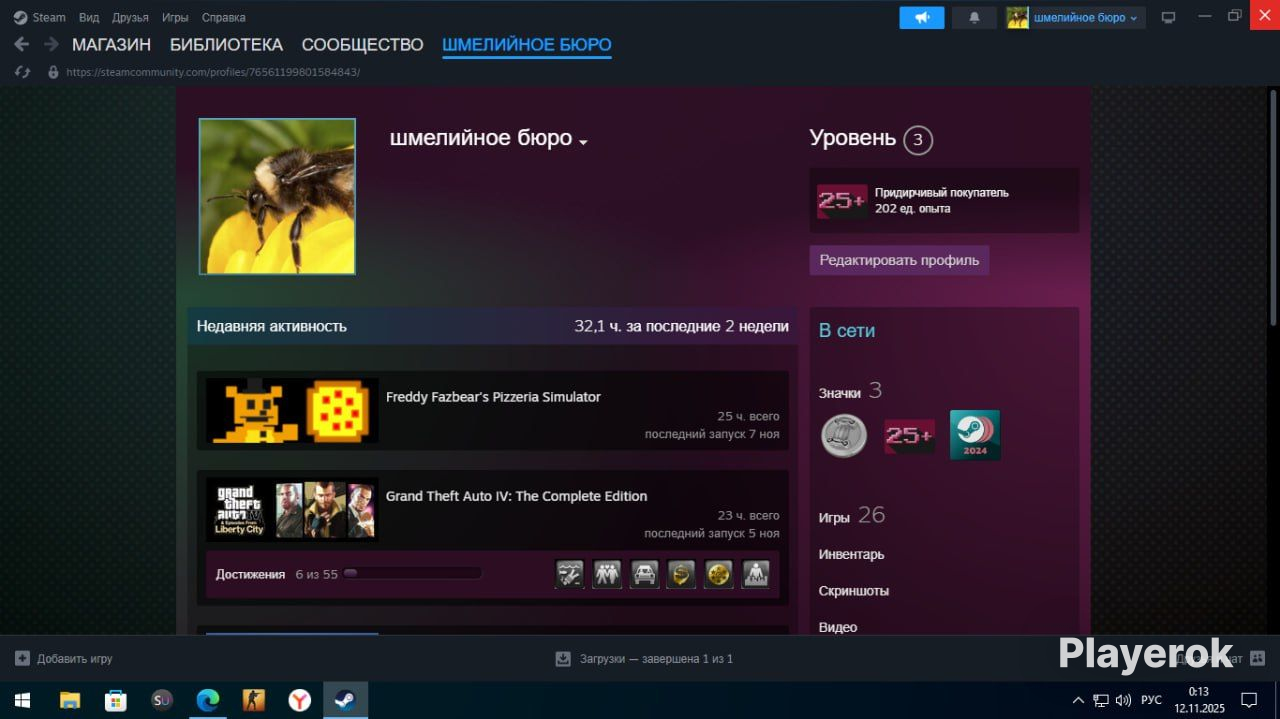Click the first GTA IV achievement icon
The height and width of the screenshot is (719, 1280).
[569, 574]
